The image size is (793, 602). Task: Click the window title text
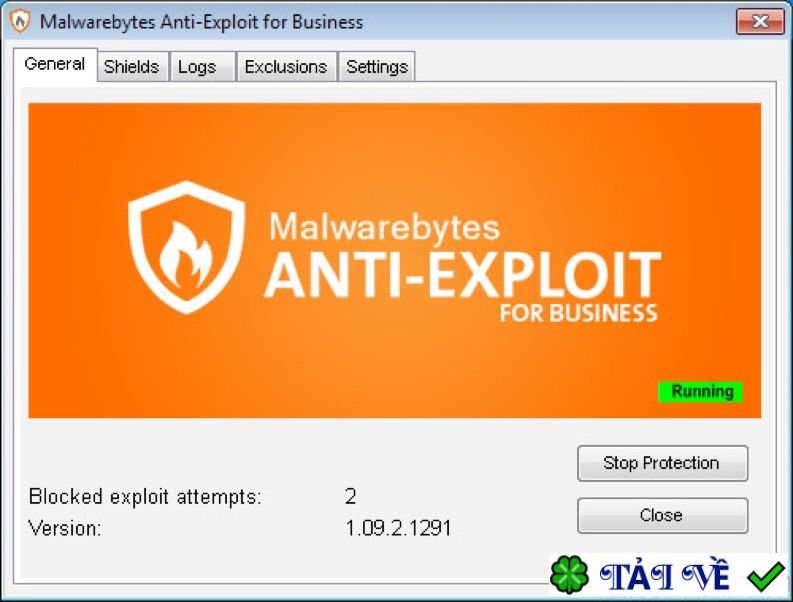(201, 22)
